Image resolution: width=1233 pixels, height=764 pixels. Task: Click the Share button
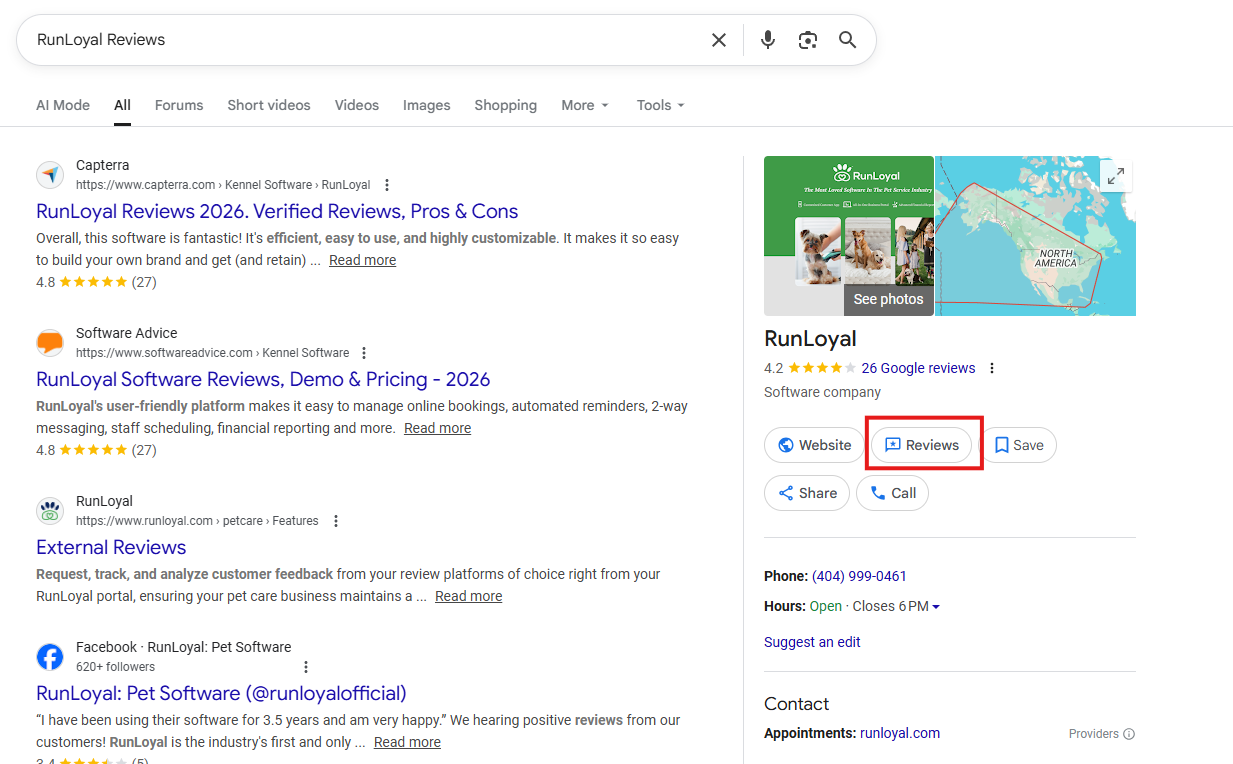[807, 493]
